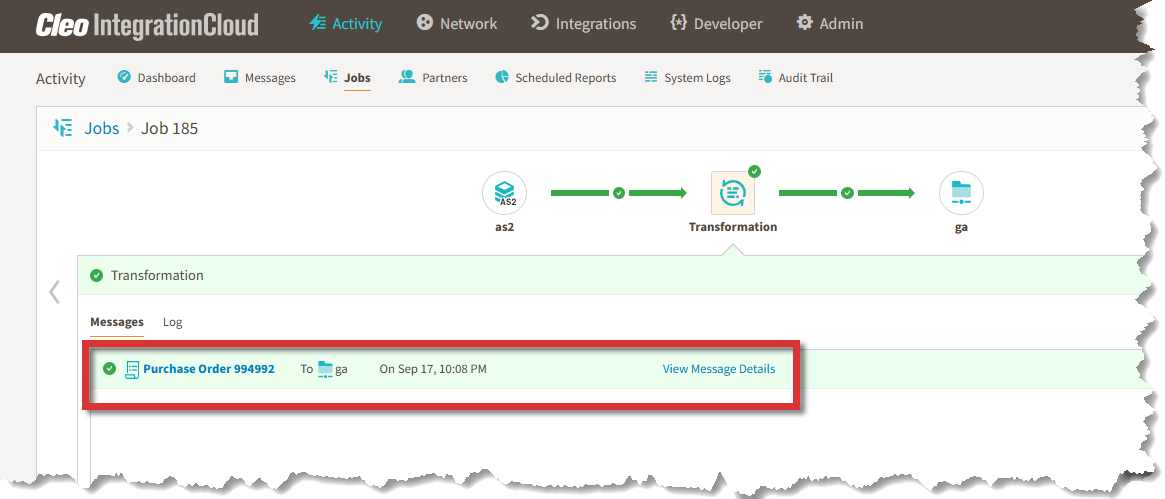Viewport: 1165px width, 499px height.
Task: Click the ga folder icon in message row
Action: [325, 369]
